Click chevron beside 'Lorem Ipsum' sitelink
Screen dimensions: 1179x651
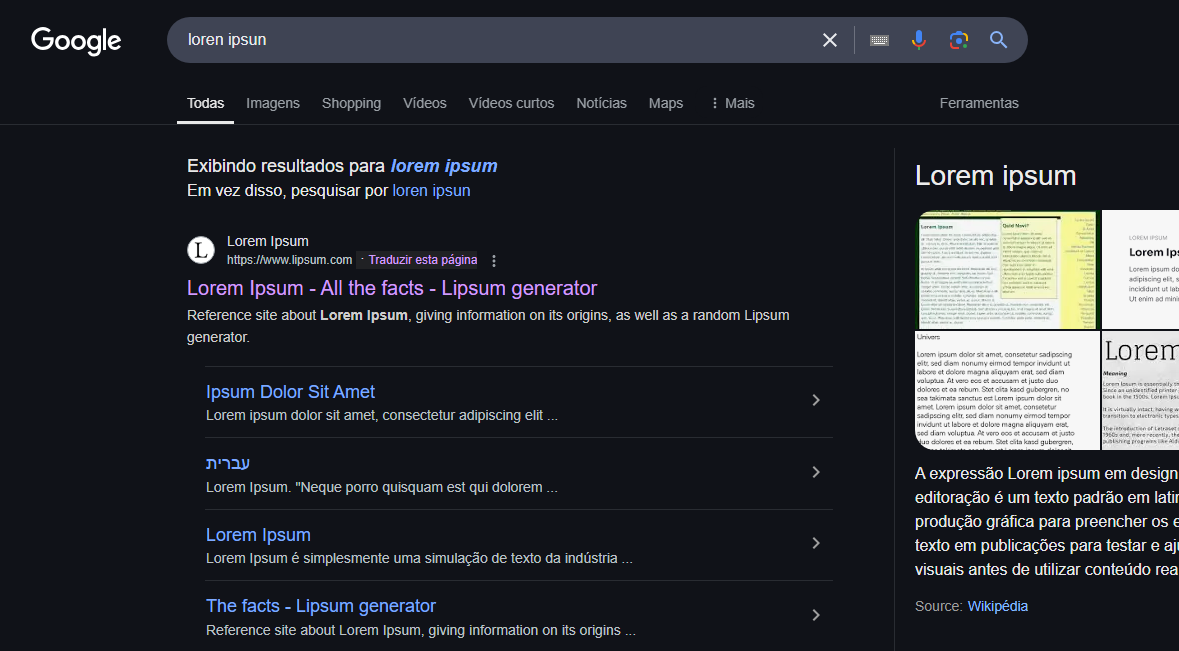click(x=816, y=544)
